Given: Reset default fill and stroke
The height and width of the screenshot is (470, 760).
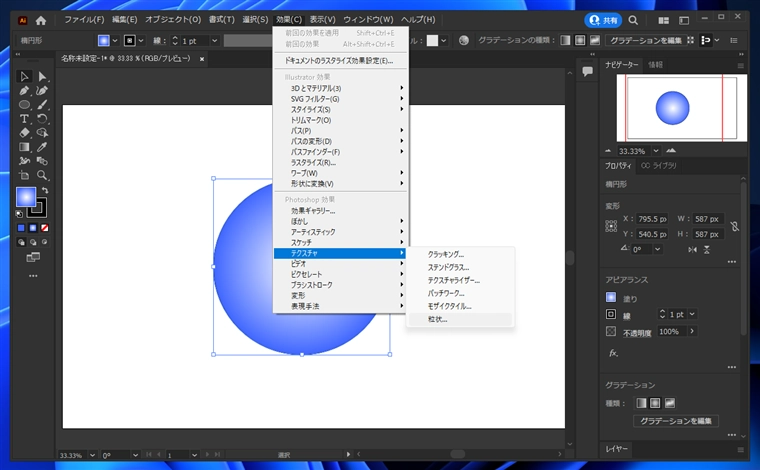Looking at the screenshot, I should tap(19, 214).
